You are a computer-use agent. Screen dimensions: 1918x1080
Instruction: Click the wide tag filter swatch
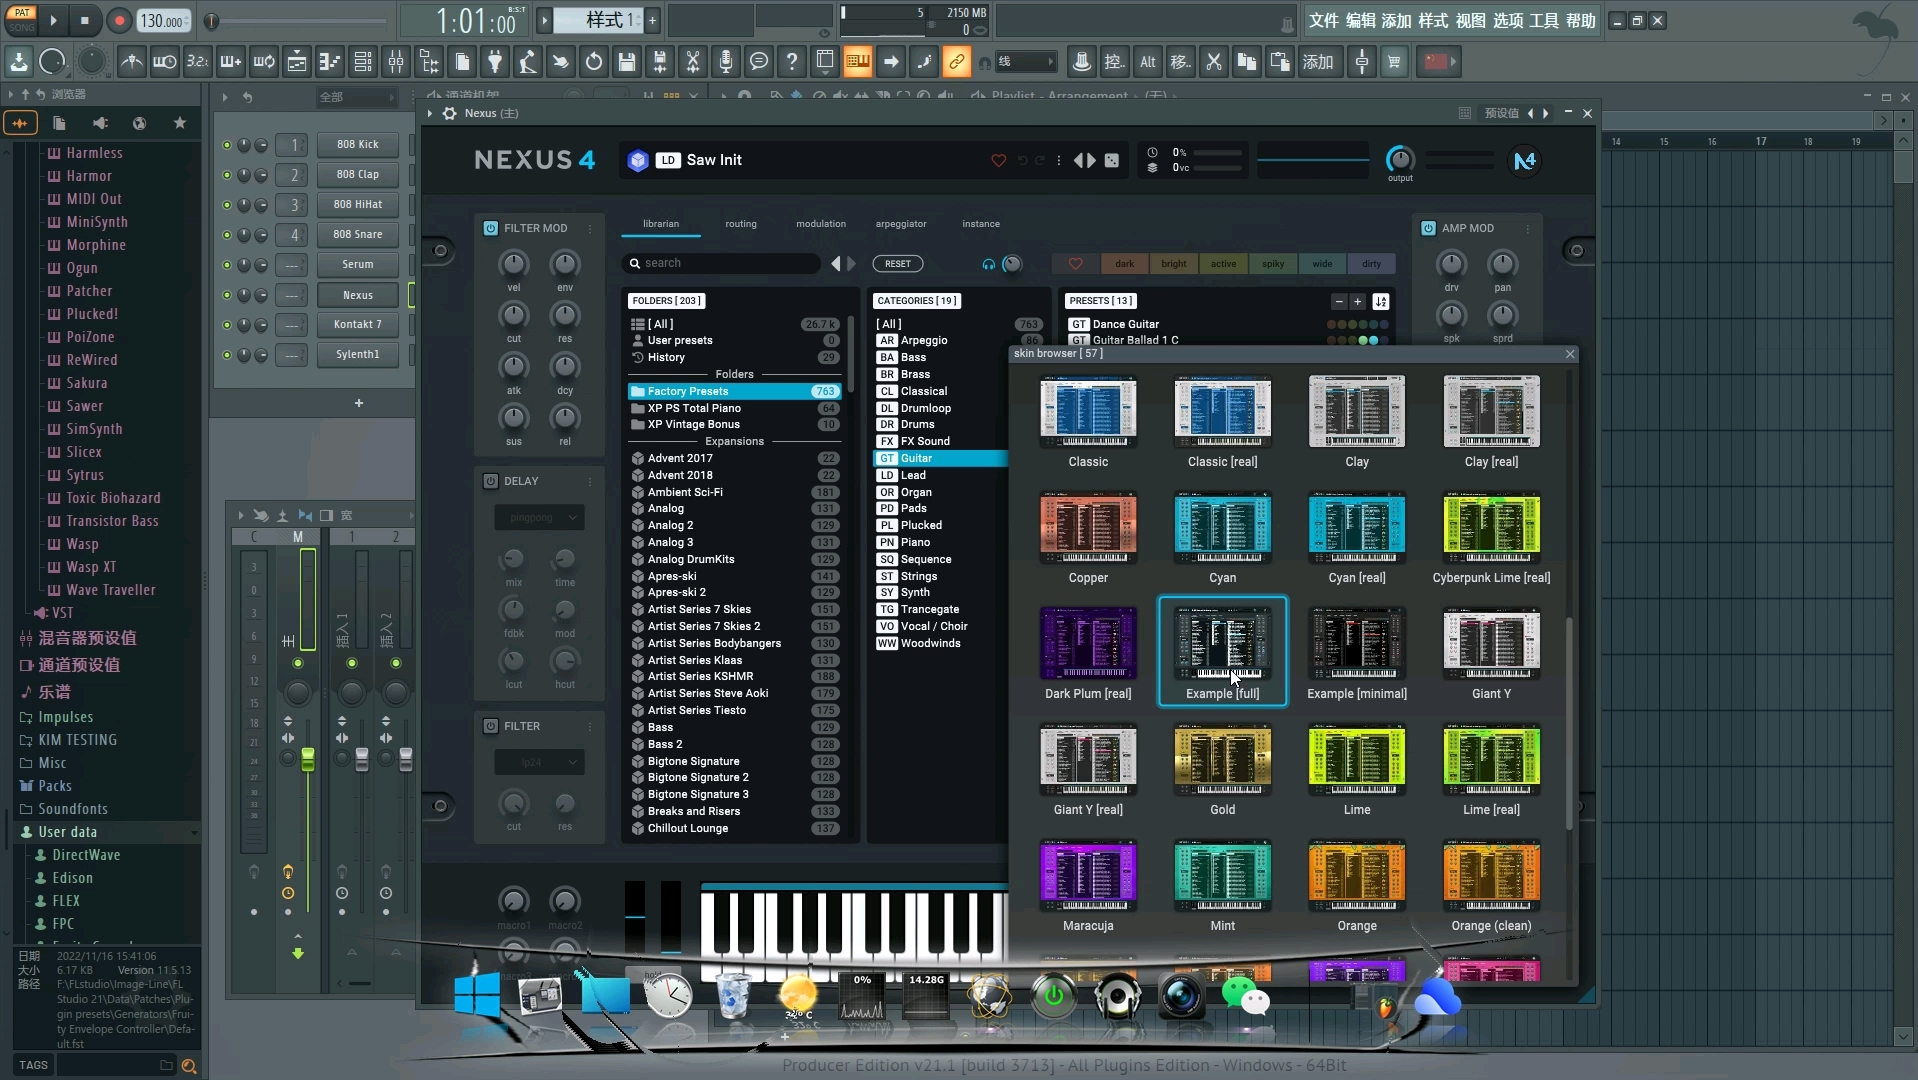[x=1322, y=264]
